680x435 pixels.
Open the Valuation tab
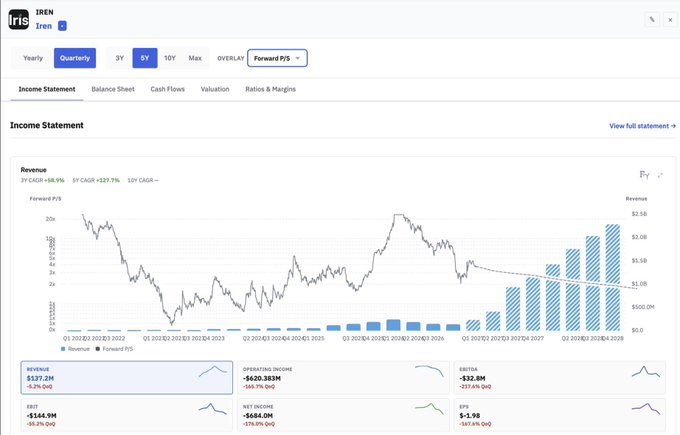(x=215, y=89)
